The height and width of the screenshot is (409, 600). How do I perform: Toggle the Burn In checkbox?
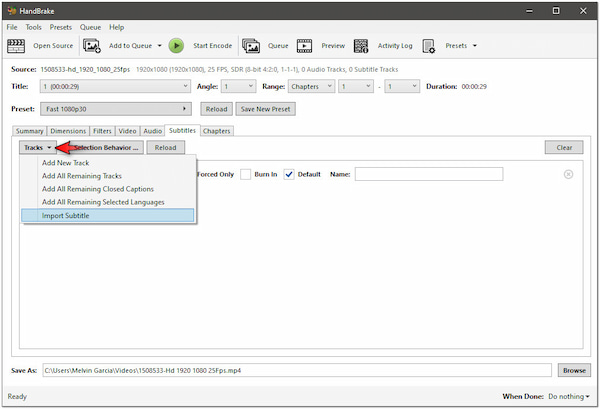pos(245,174)
